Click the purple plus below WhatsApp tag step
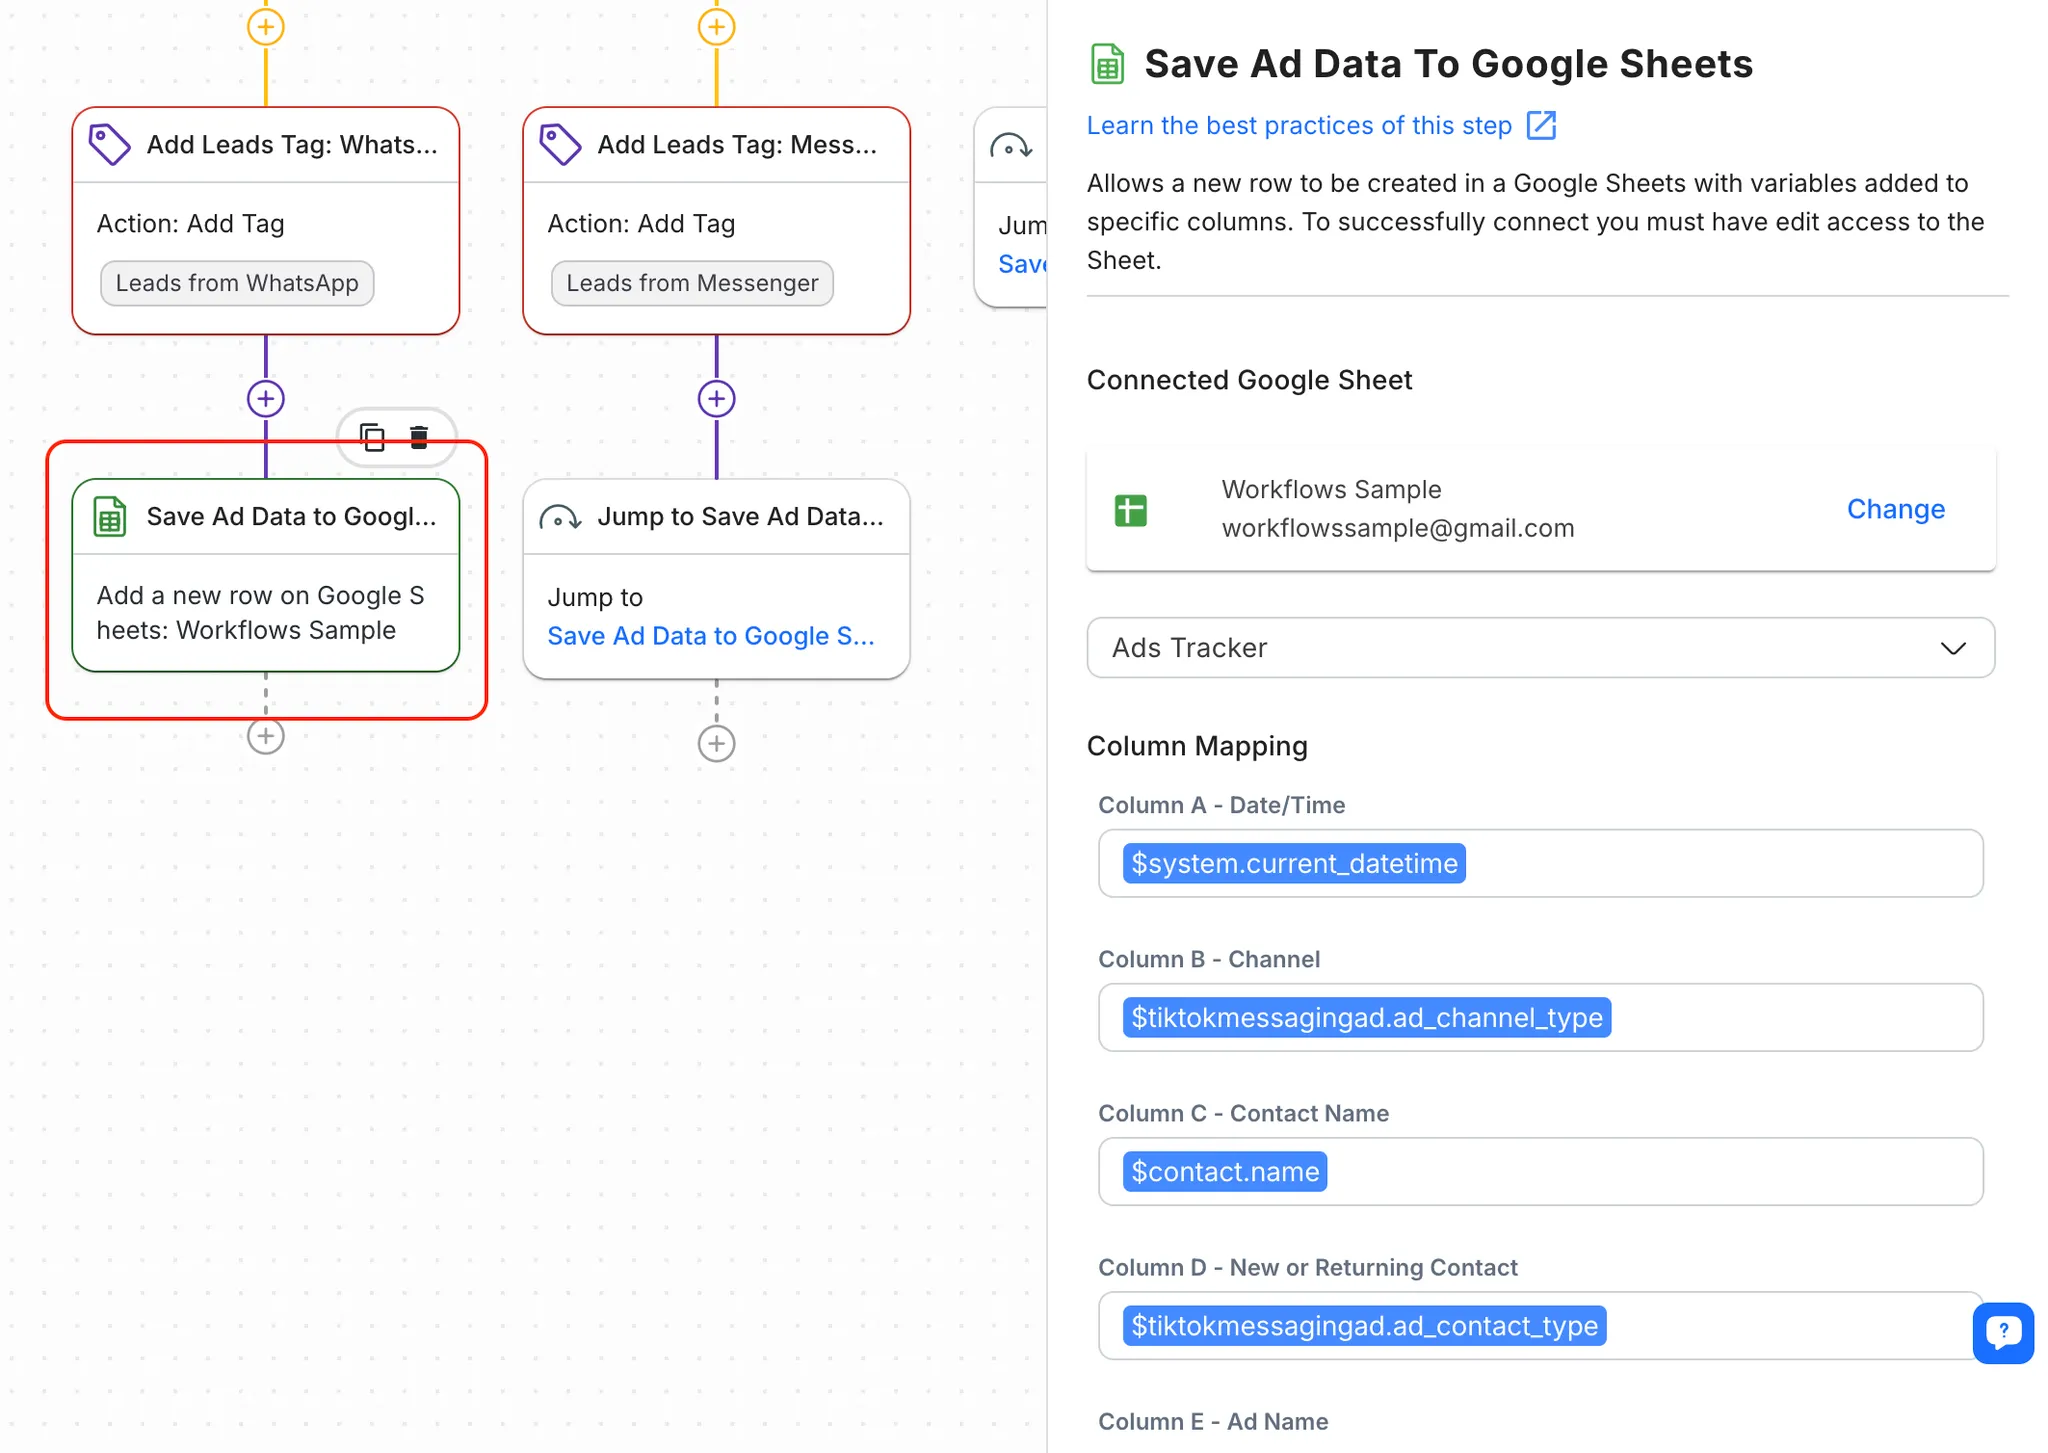This screenshot has height=1453, width=2048. pyautogui.click(x=266, y=399)
